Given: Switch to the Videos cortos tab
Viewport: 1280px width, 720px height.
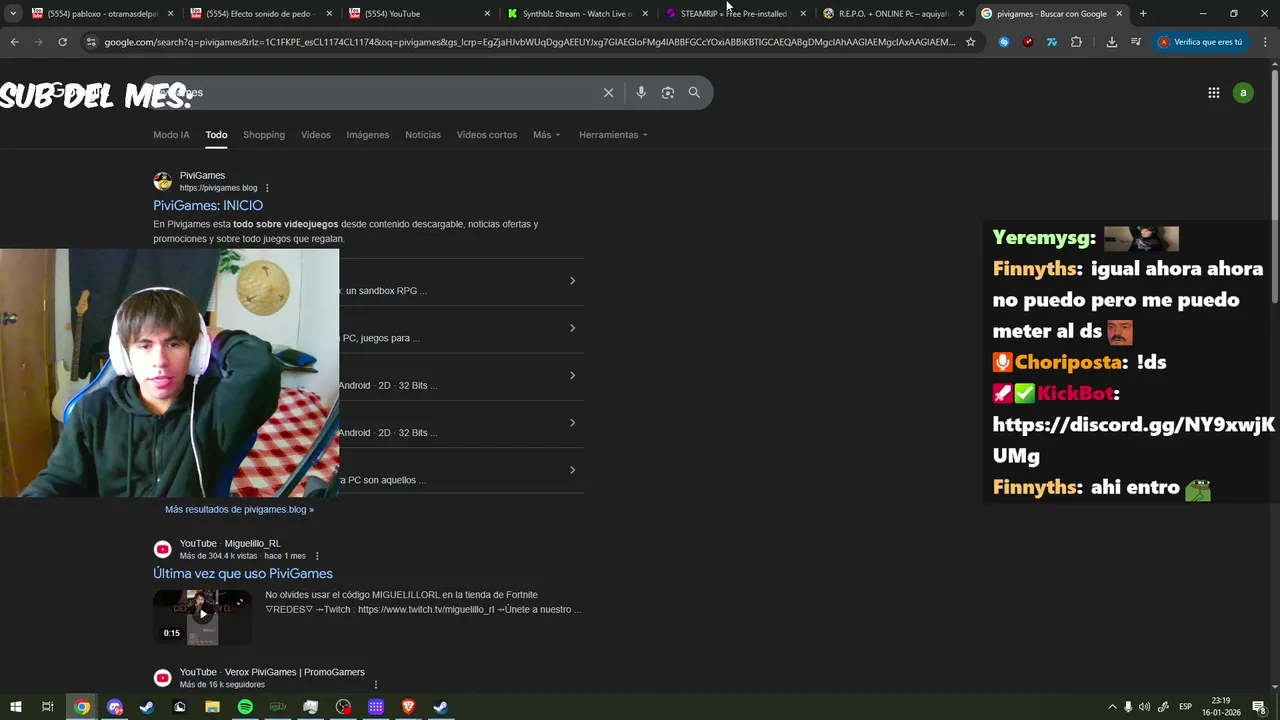Looking at the screenshot, I should pos(487,135).
